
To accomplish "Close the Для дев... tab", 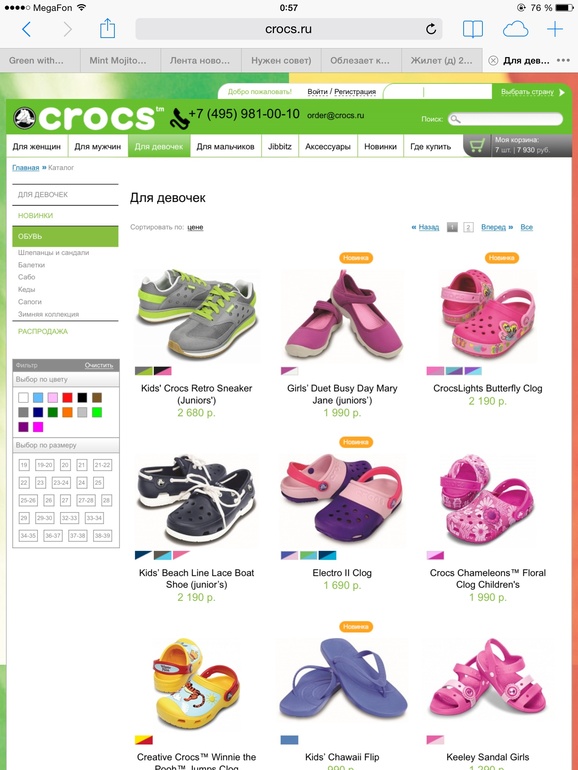I will point(493,60).
